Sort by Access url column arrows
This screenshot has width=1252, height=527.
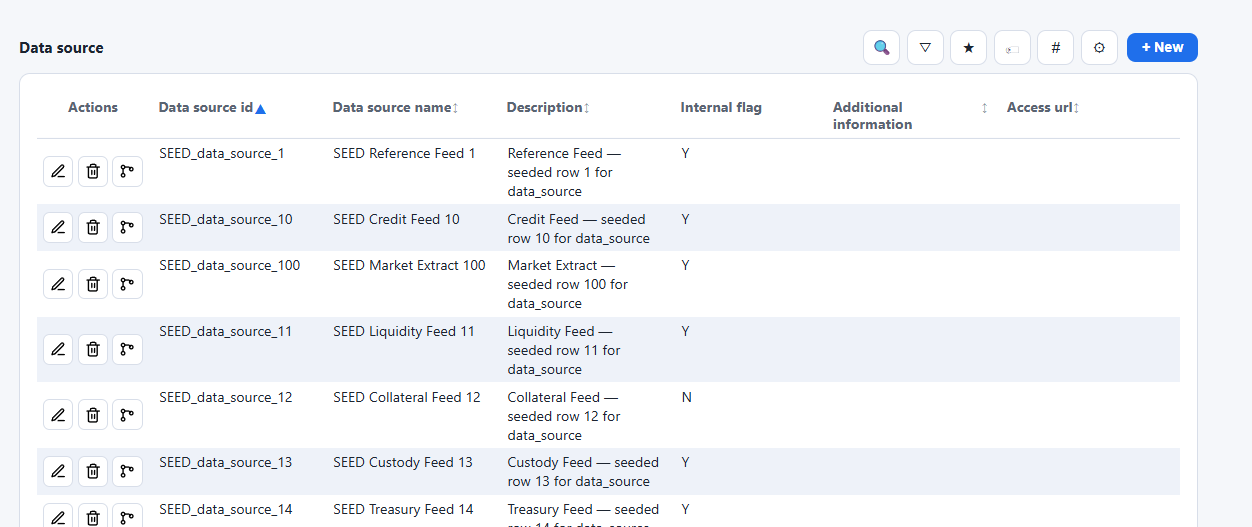pos(1077,108)
